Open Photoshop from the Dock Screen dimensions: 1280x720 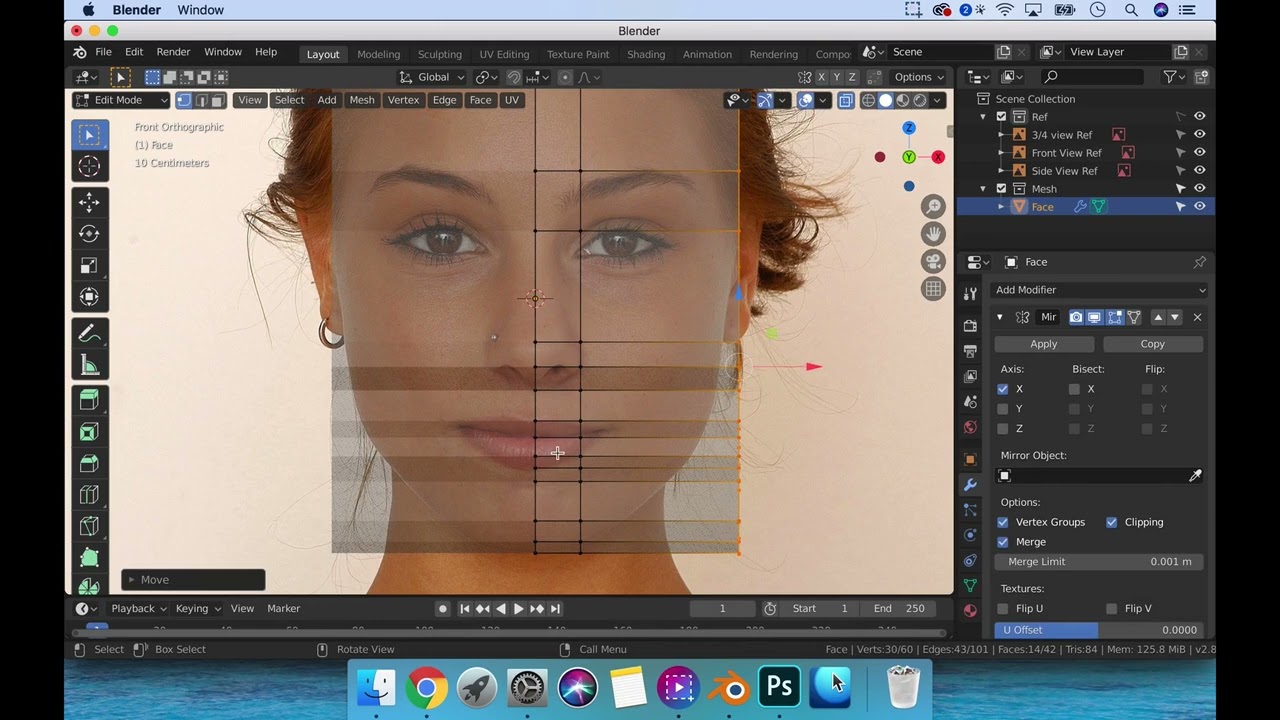[780, 688]
